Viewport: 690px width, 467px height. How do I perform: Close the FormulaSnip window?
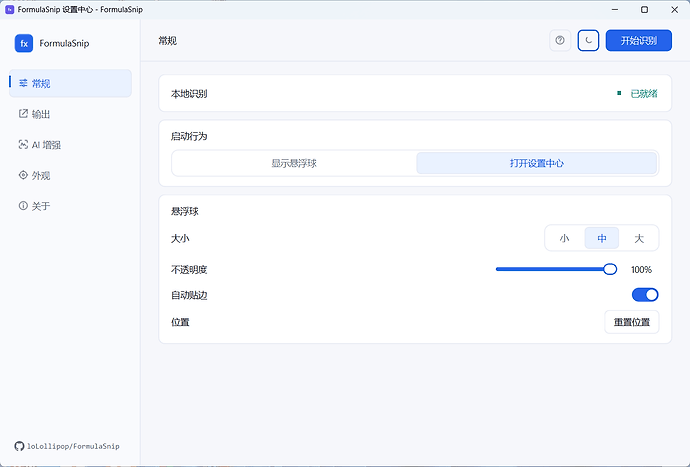coord(674,9)
